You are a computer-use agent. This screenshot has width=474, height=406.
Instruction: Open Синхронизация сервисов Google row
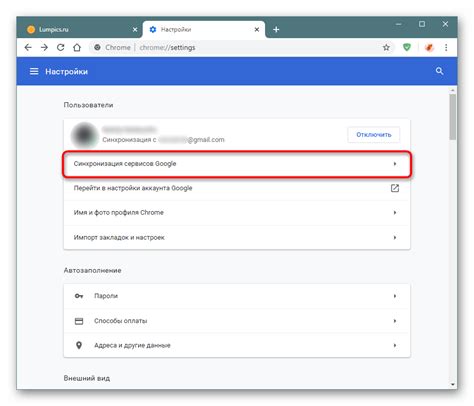(x=237, y=164)
